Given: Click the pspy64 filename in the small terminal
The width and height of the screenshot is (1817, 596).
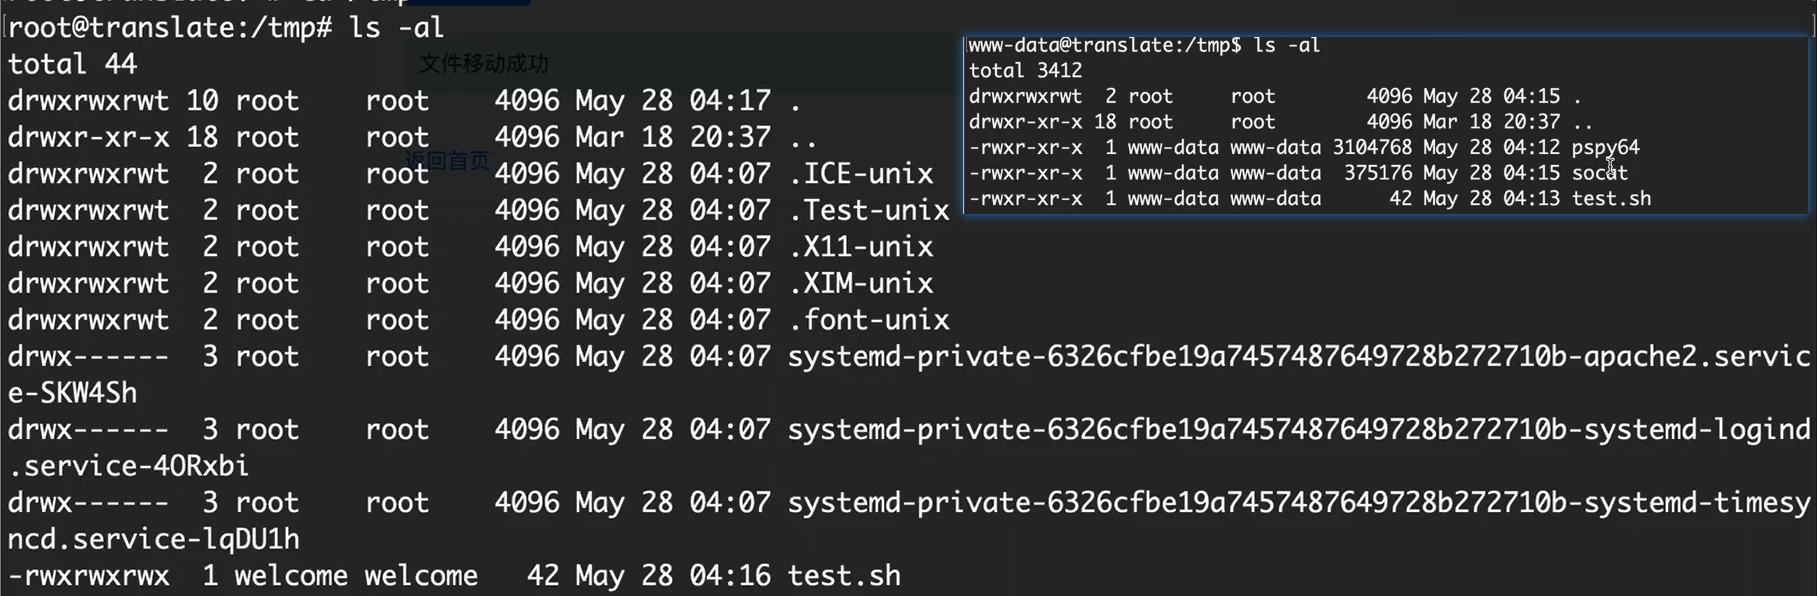Looking at the screenshot, I should pyautogui.click(x=1605, y=148).
